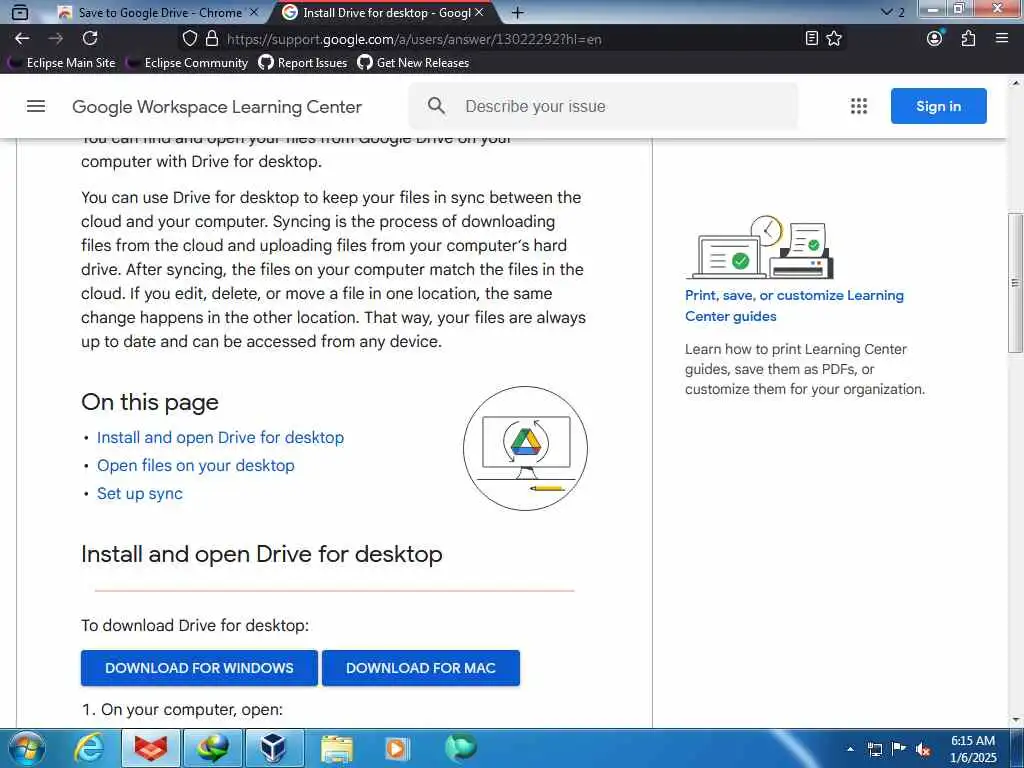Open the Firefox account icon

tap(935, 39)
